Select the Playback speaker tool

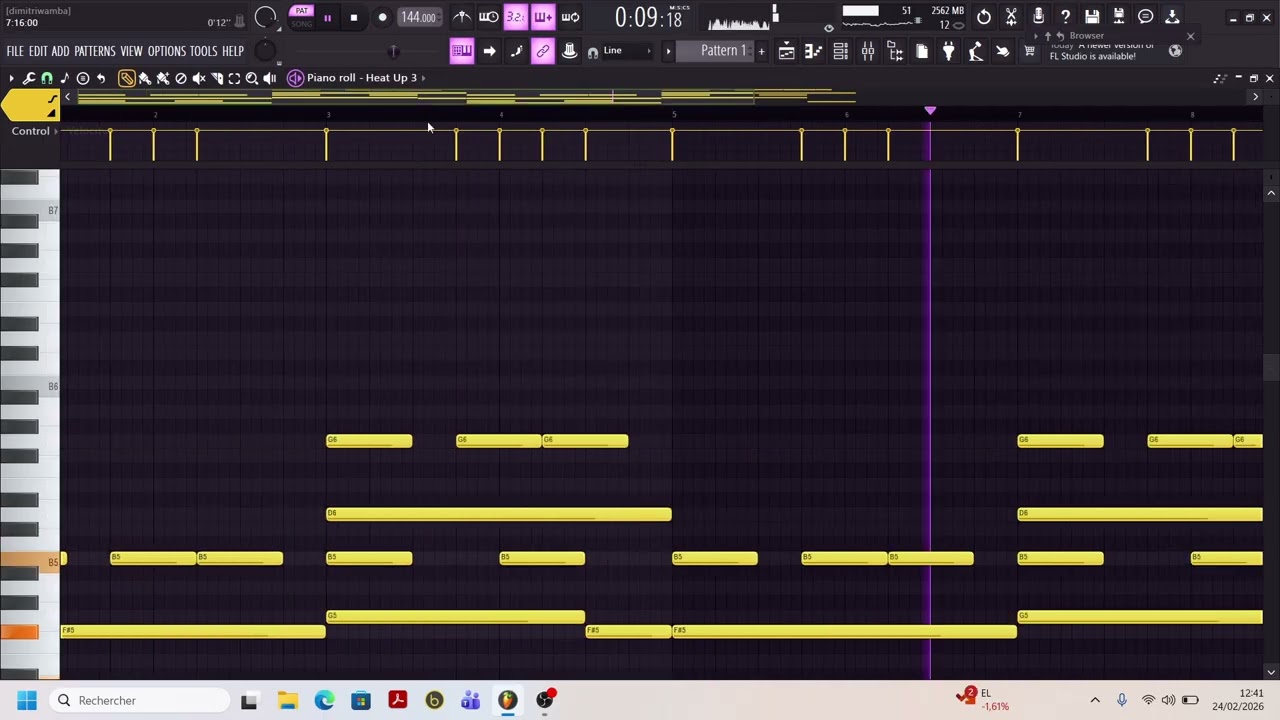coord(270,78)
